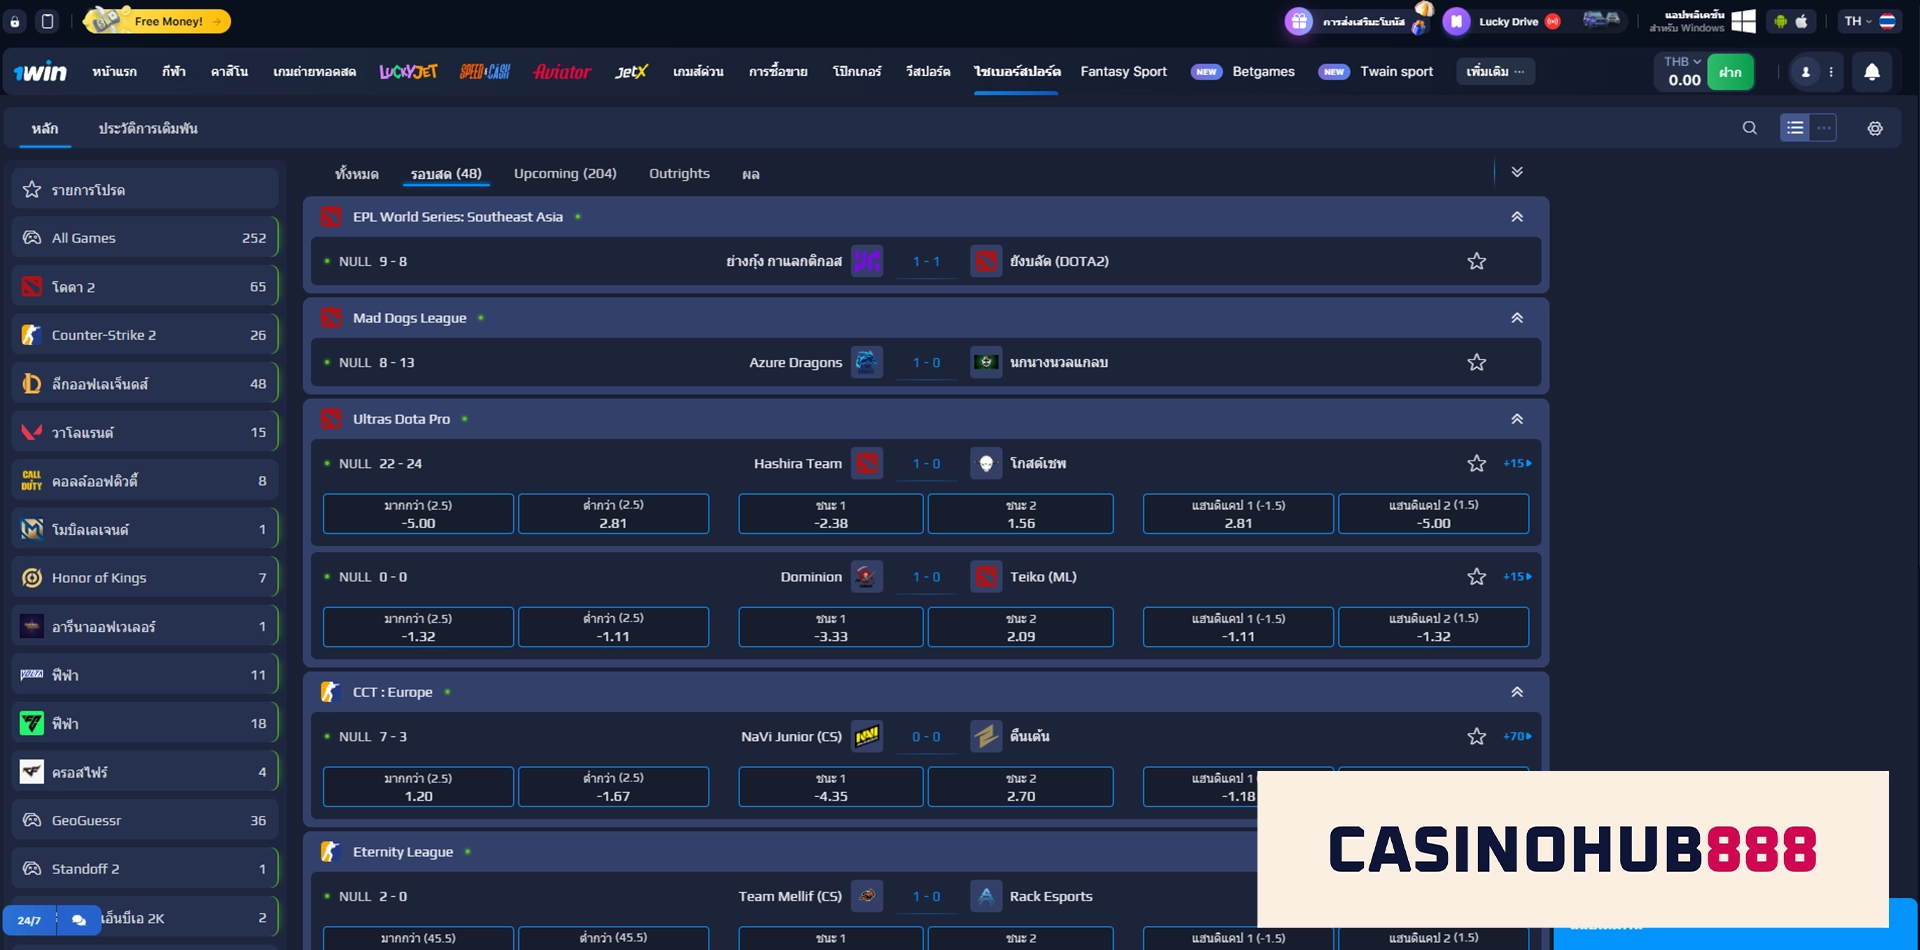Expand +15 markets for Hashira Team match
This screenshot has width=1920, height=950.
click(1517, 463)
